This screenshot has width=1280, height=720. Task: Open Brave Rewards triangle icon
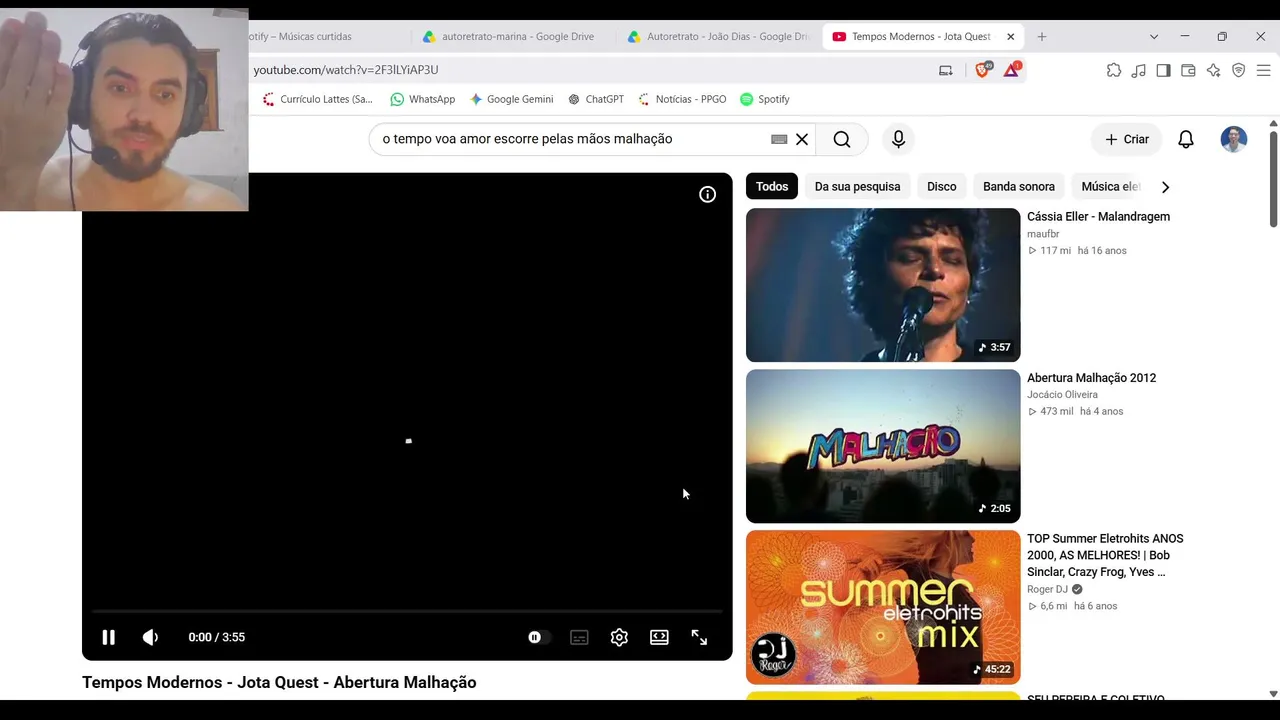click(x=1012, y=69)
